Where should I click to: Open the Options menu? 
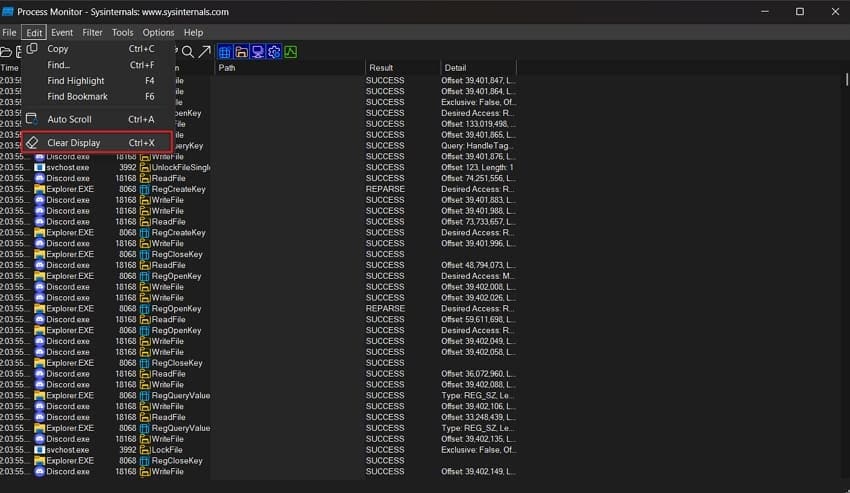pos(158,33)
